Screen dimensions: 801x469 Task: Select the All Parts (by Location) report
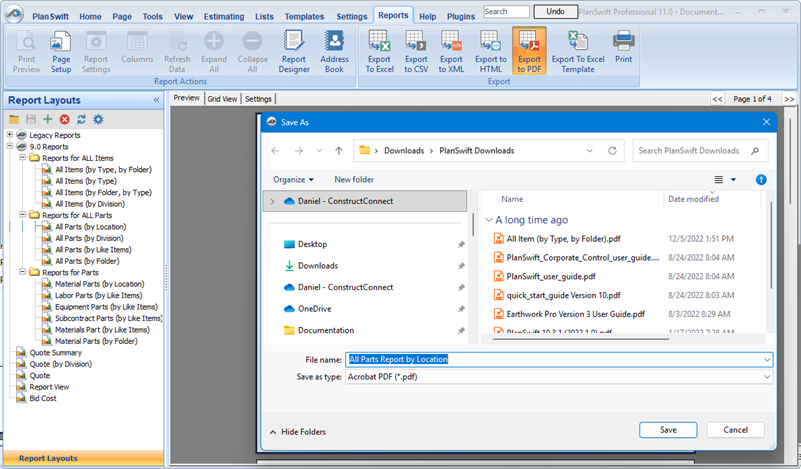[x=90, y=226]
